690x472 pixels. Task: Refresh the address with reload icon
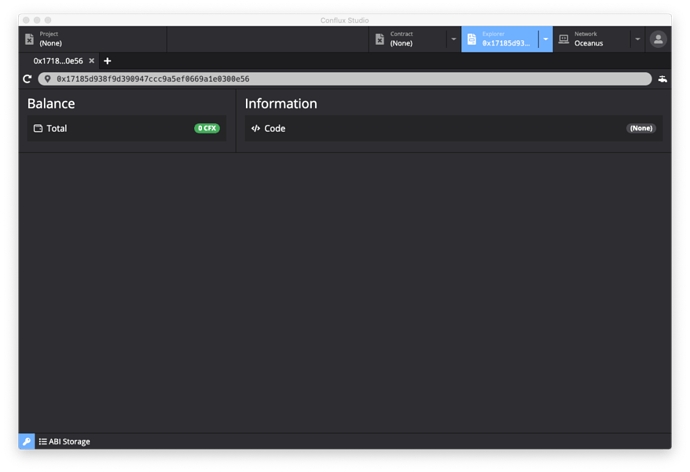click(x=27, y=79)
